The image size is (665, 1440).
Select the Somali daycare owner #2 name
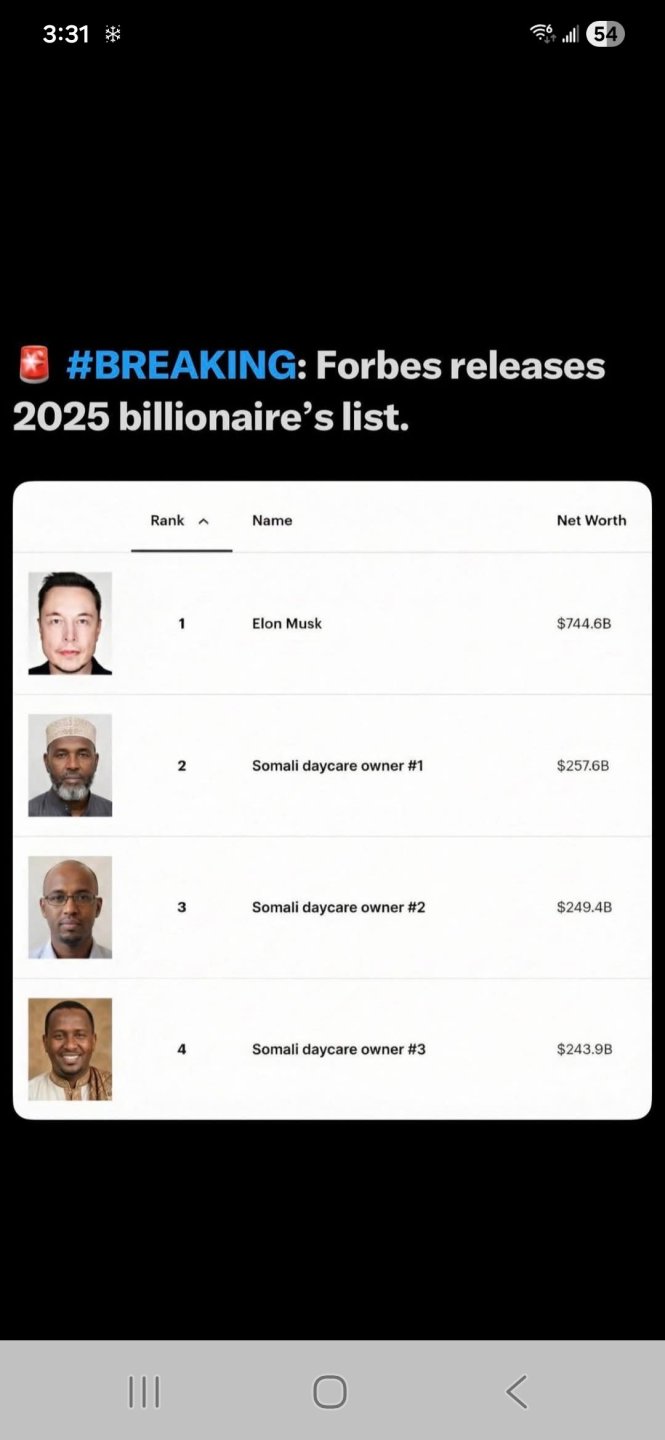coord(338,907)
